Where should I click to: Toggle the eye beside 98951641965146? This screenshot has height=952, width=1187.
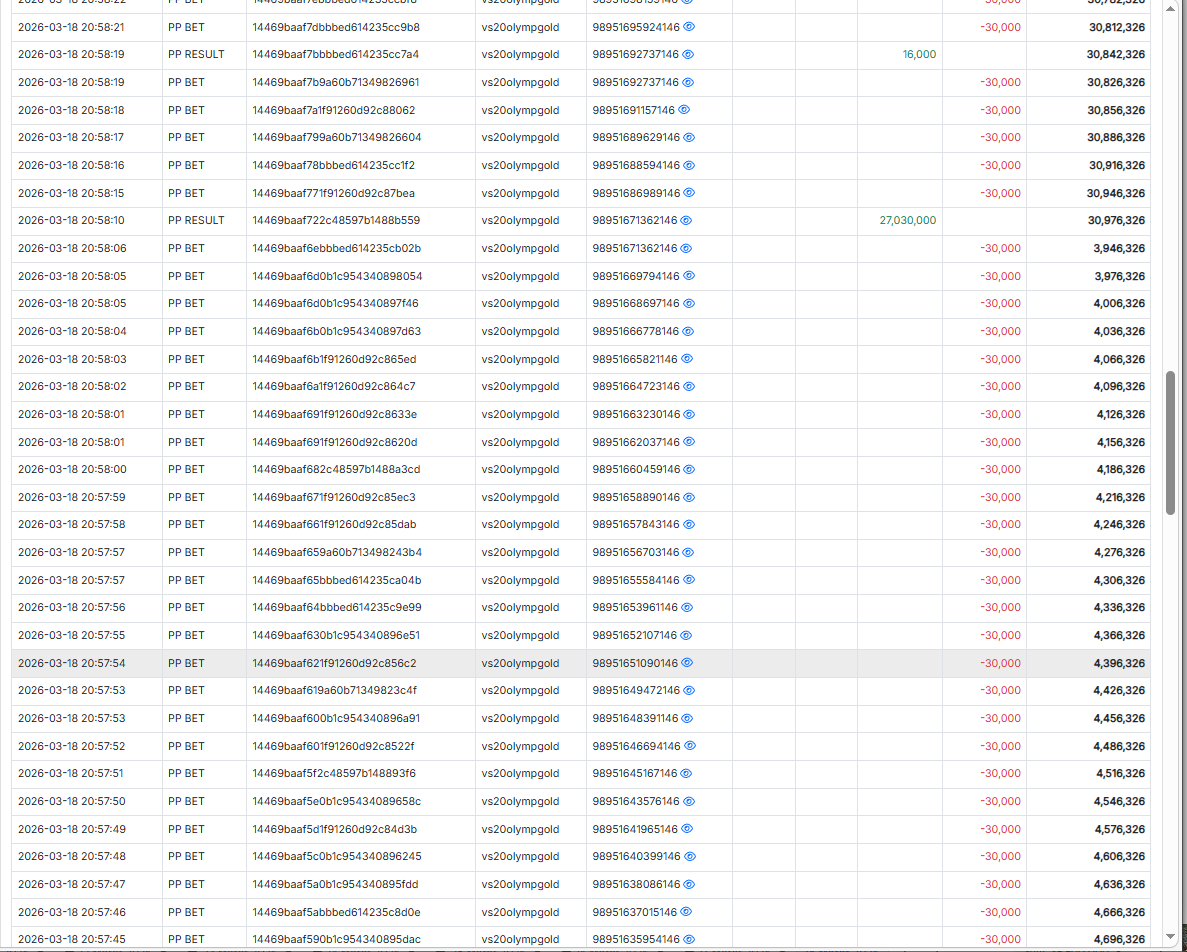(687, 829)
